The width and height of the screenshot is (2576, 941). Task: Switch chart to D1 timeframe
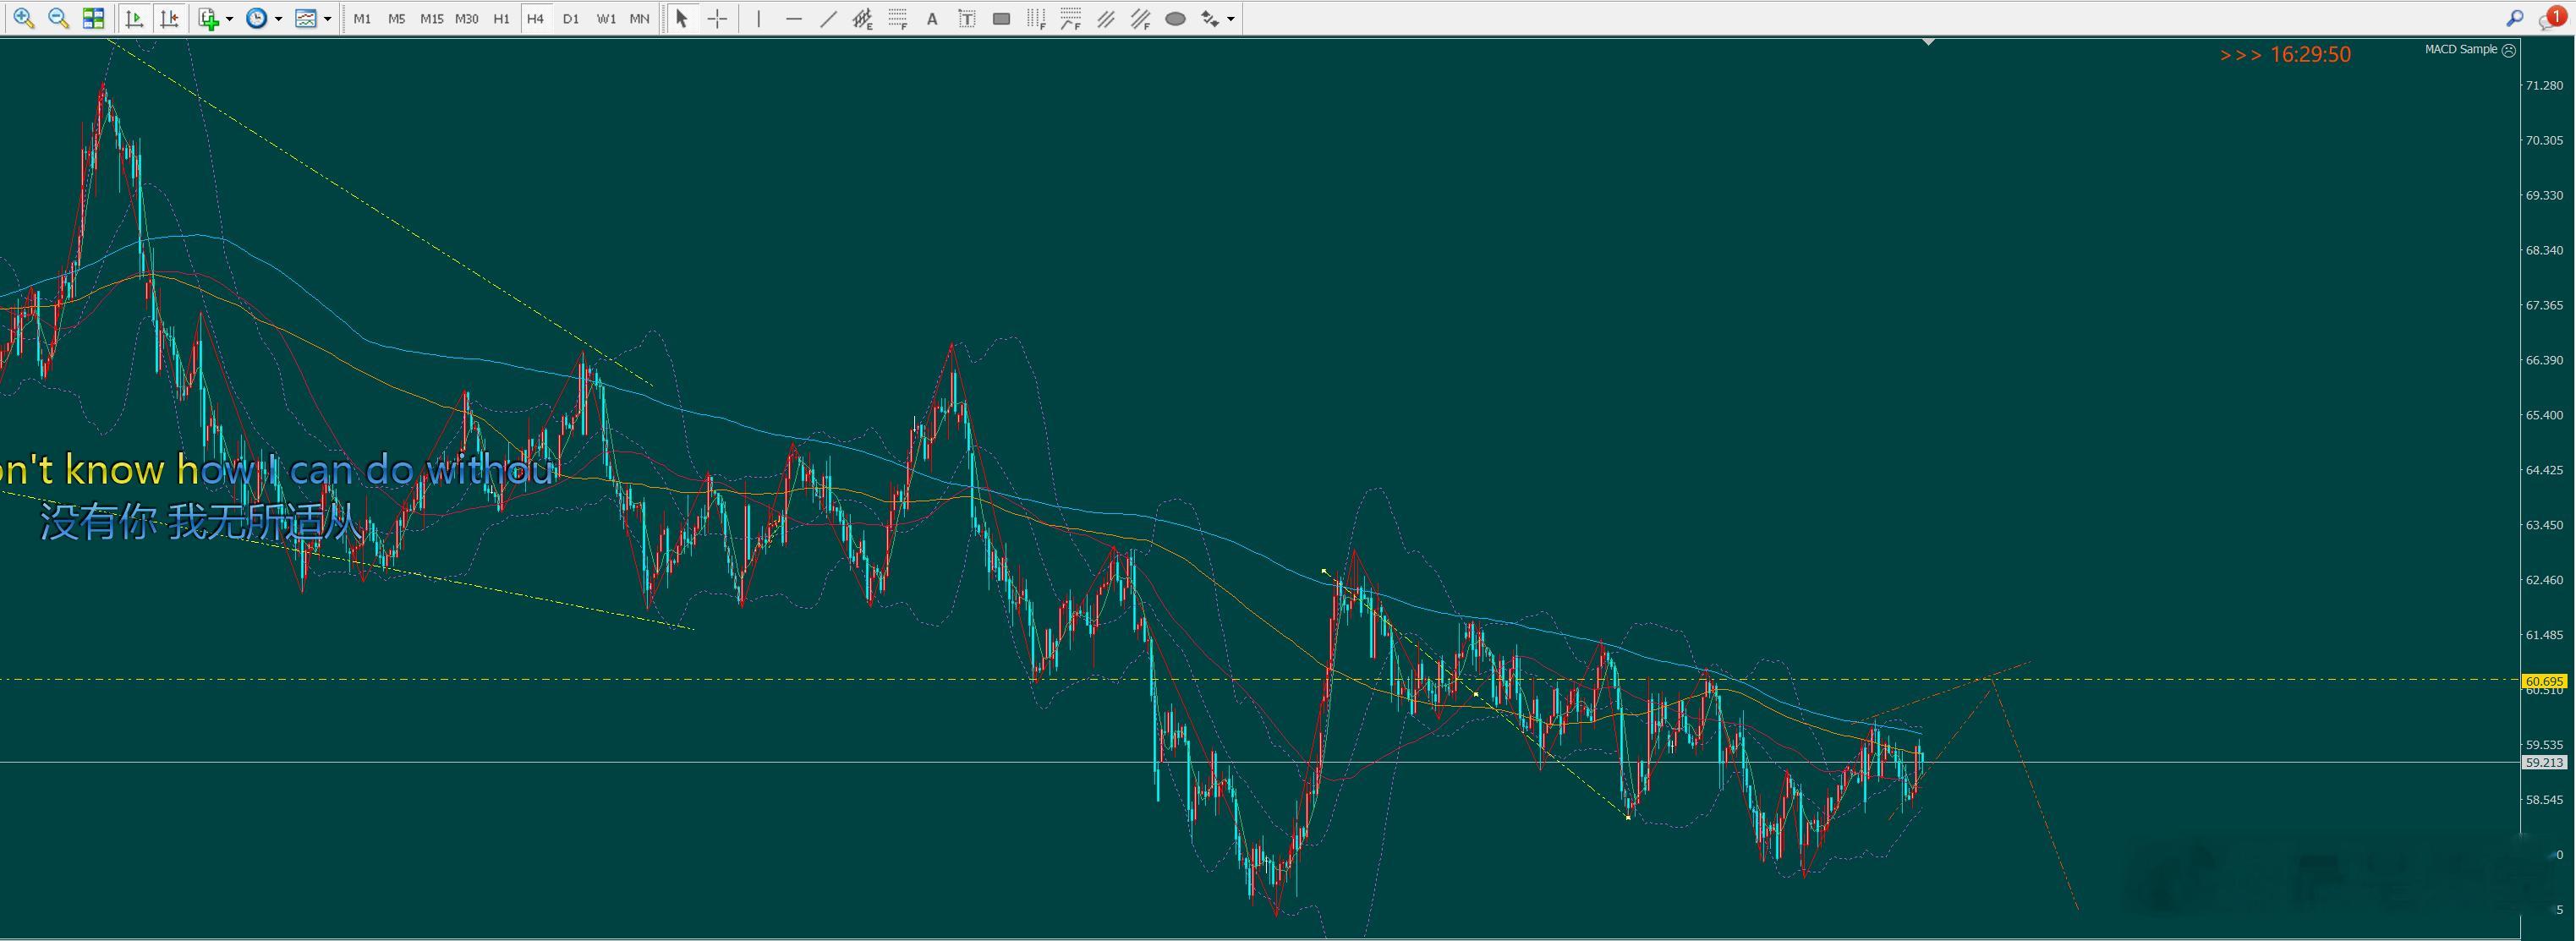[x=570, y=18]
